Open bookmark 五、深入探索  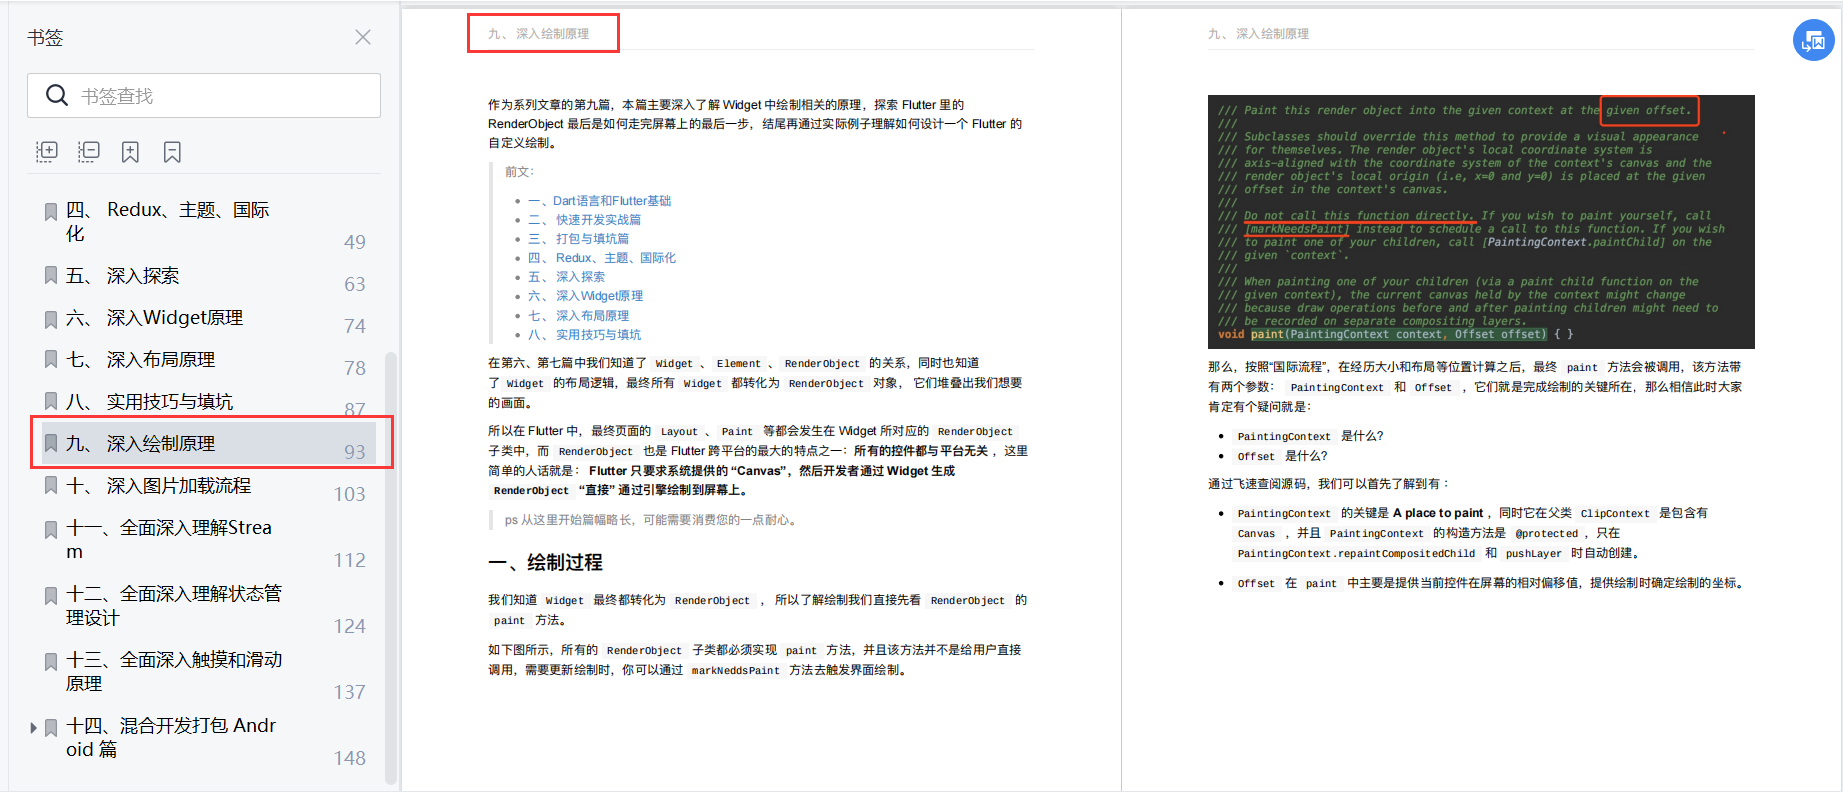(123, 276)
